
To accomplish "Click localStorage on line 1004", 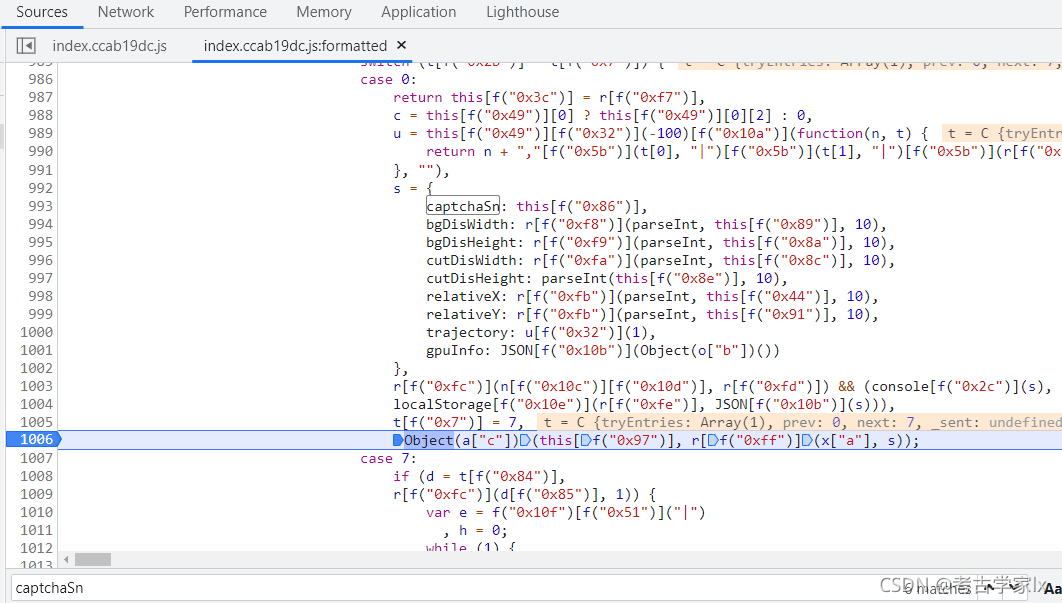I will [443, 404].
